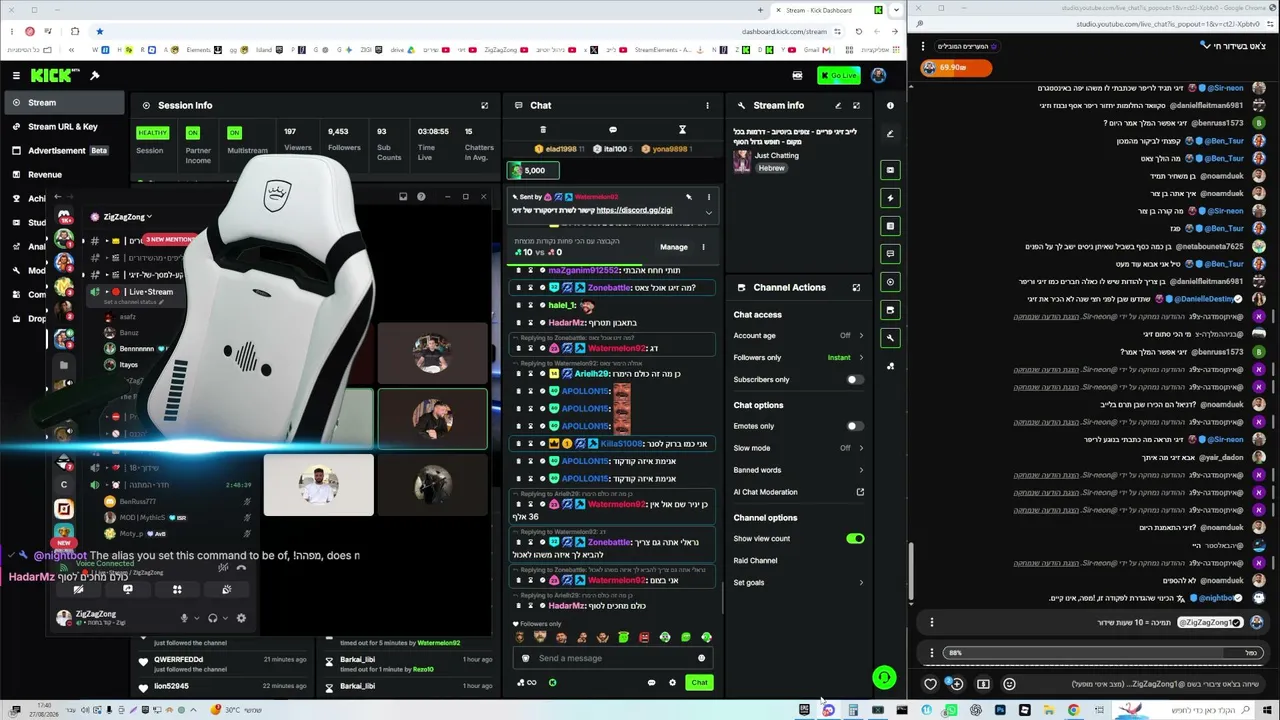Viewport: 1280px width, 720px height.
Task: Toggle Emotes only chat switch
Action: click(855, 426)
